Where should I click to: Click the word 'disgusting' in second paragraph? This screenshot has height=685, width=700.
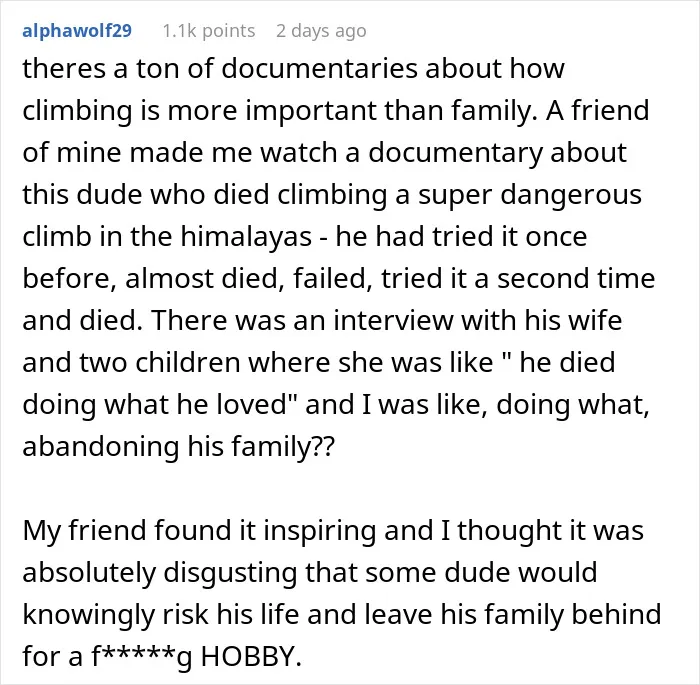(x=230, y=573)
